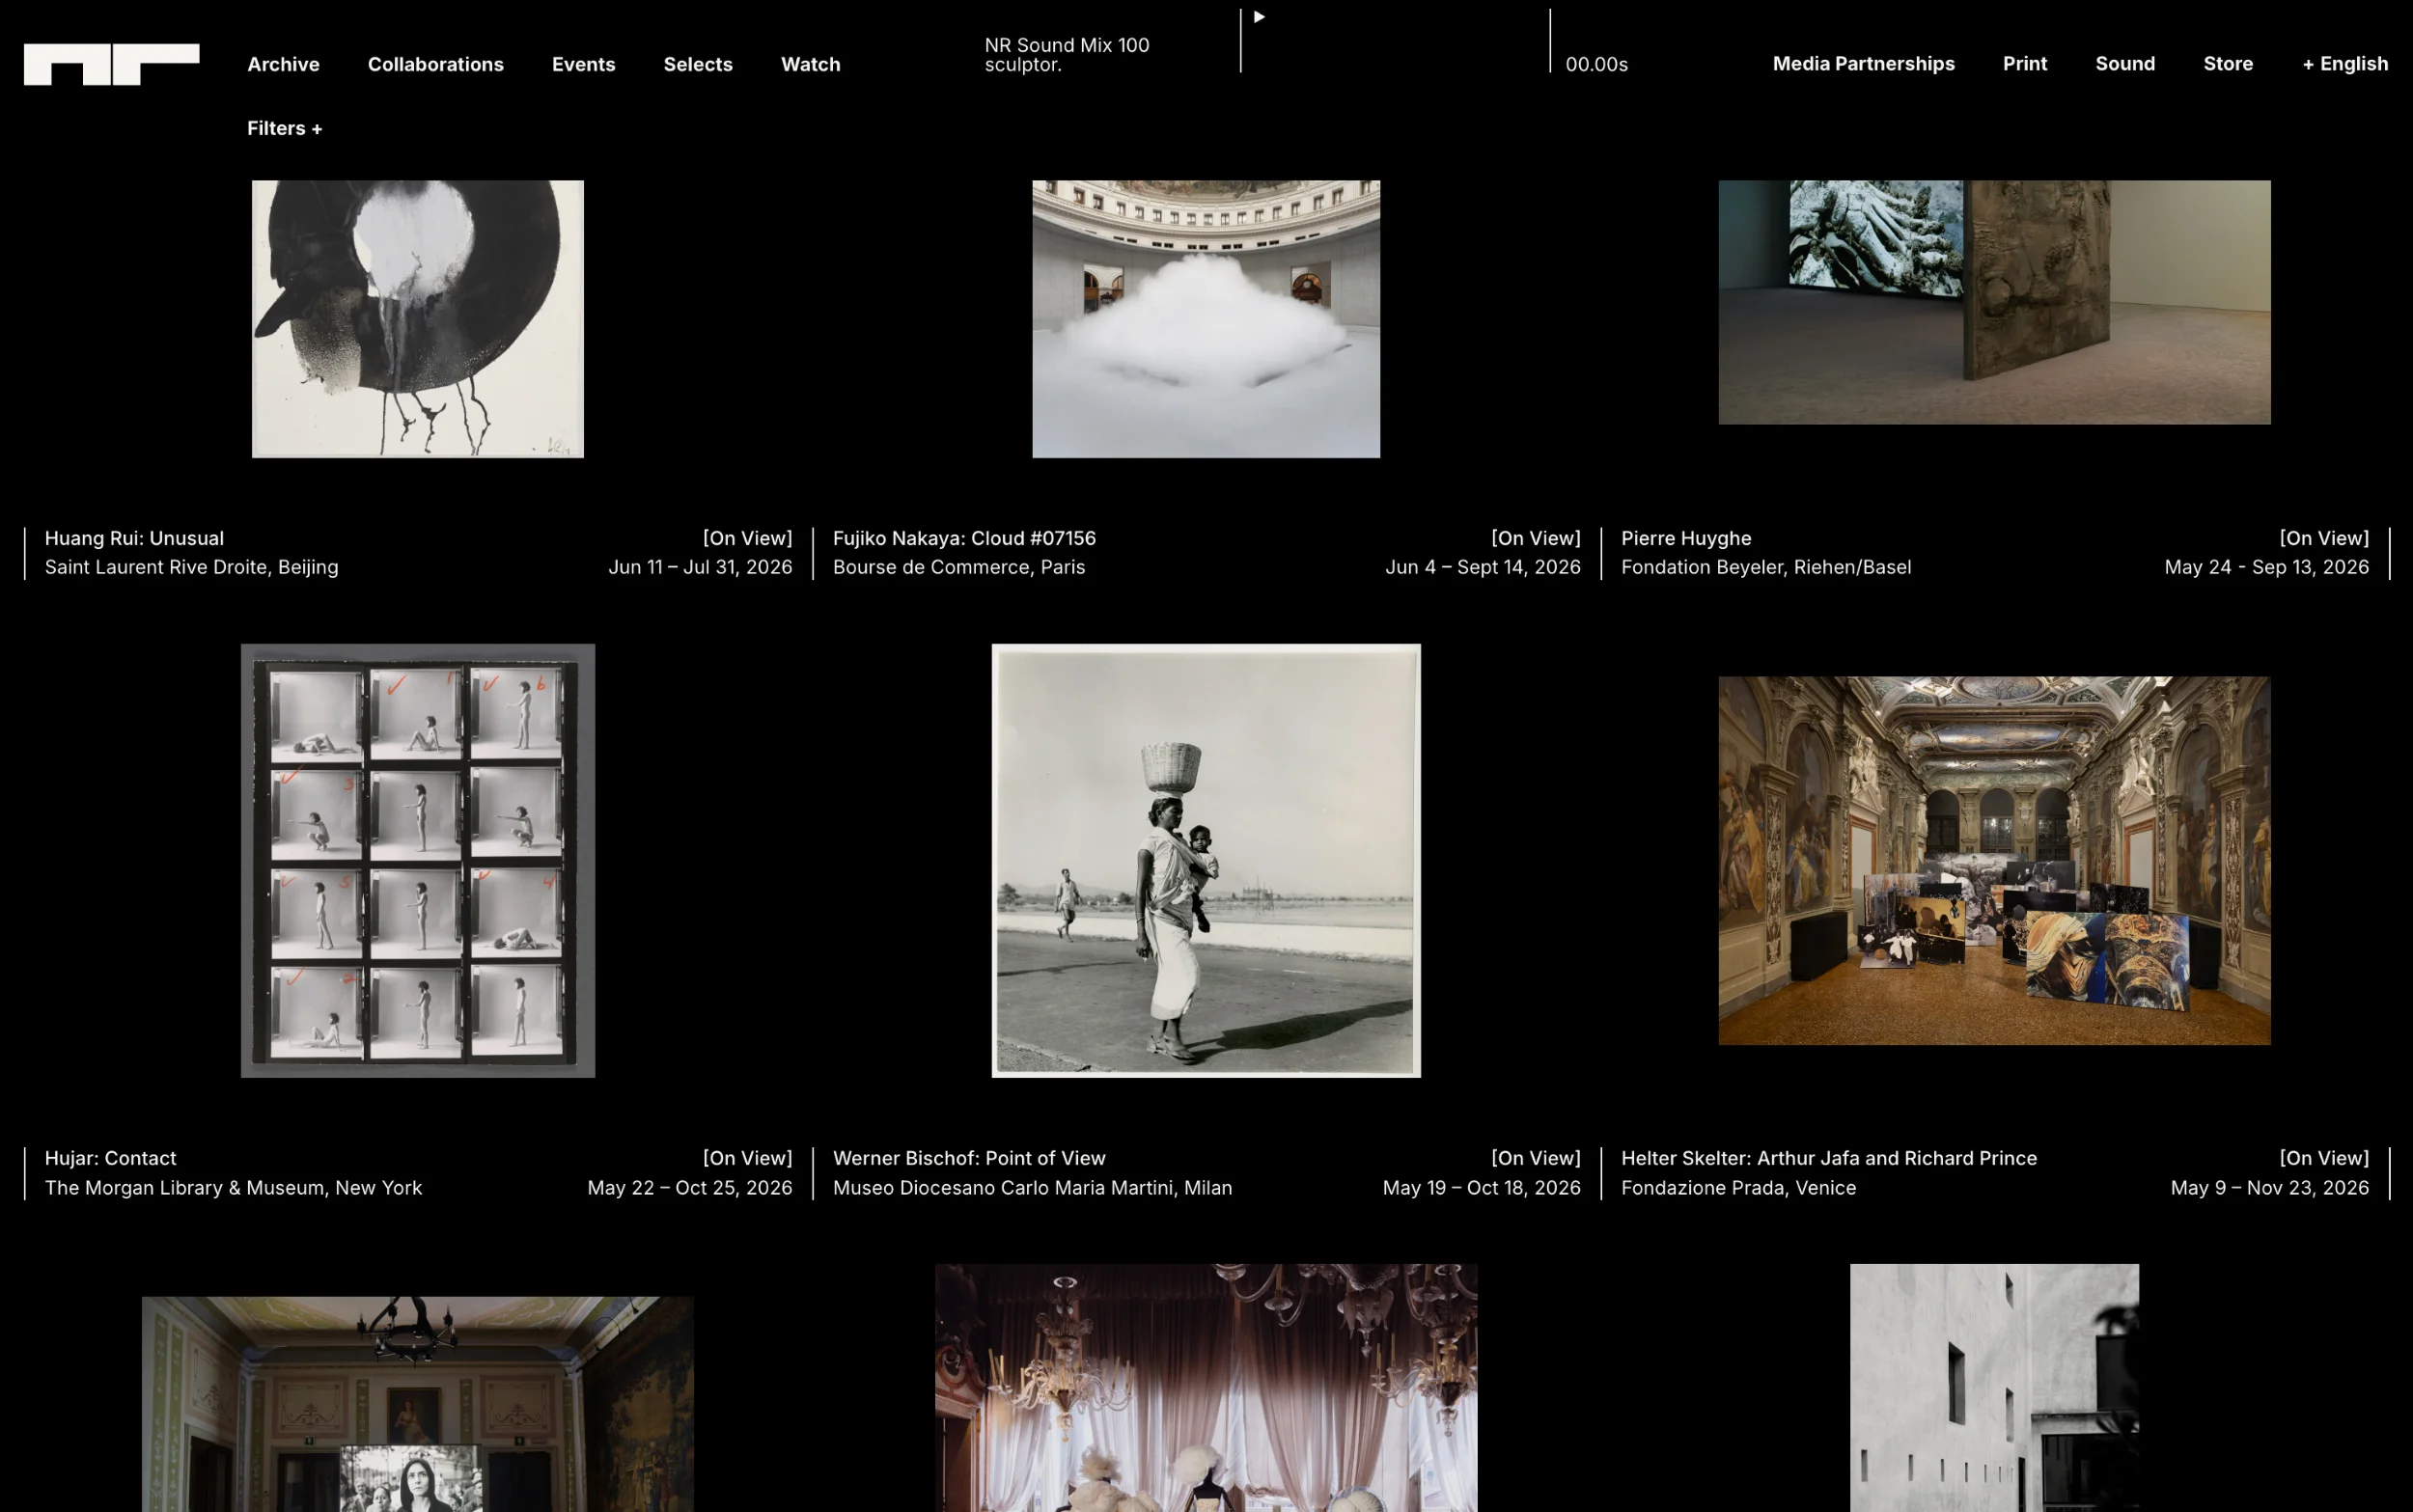Click the audio progress track

click(1395, 40)
